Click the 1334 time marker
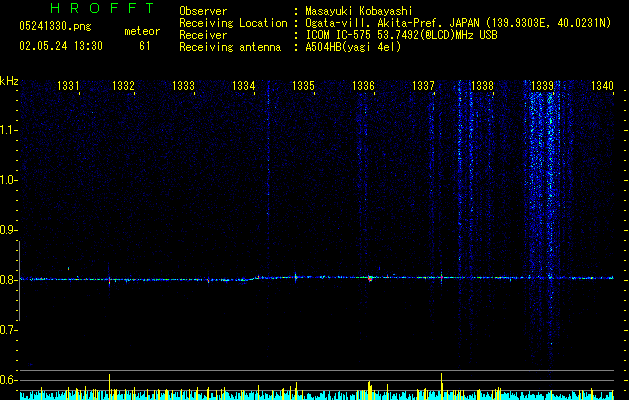Screen dimensions: 629x400 point(243,85)
